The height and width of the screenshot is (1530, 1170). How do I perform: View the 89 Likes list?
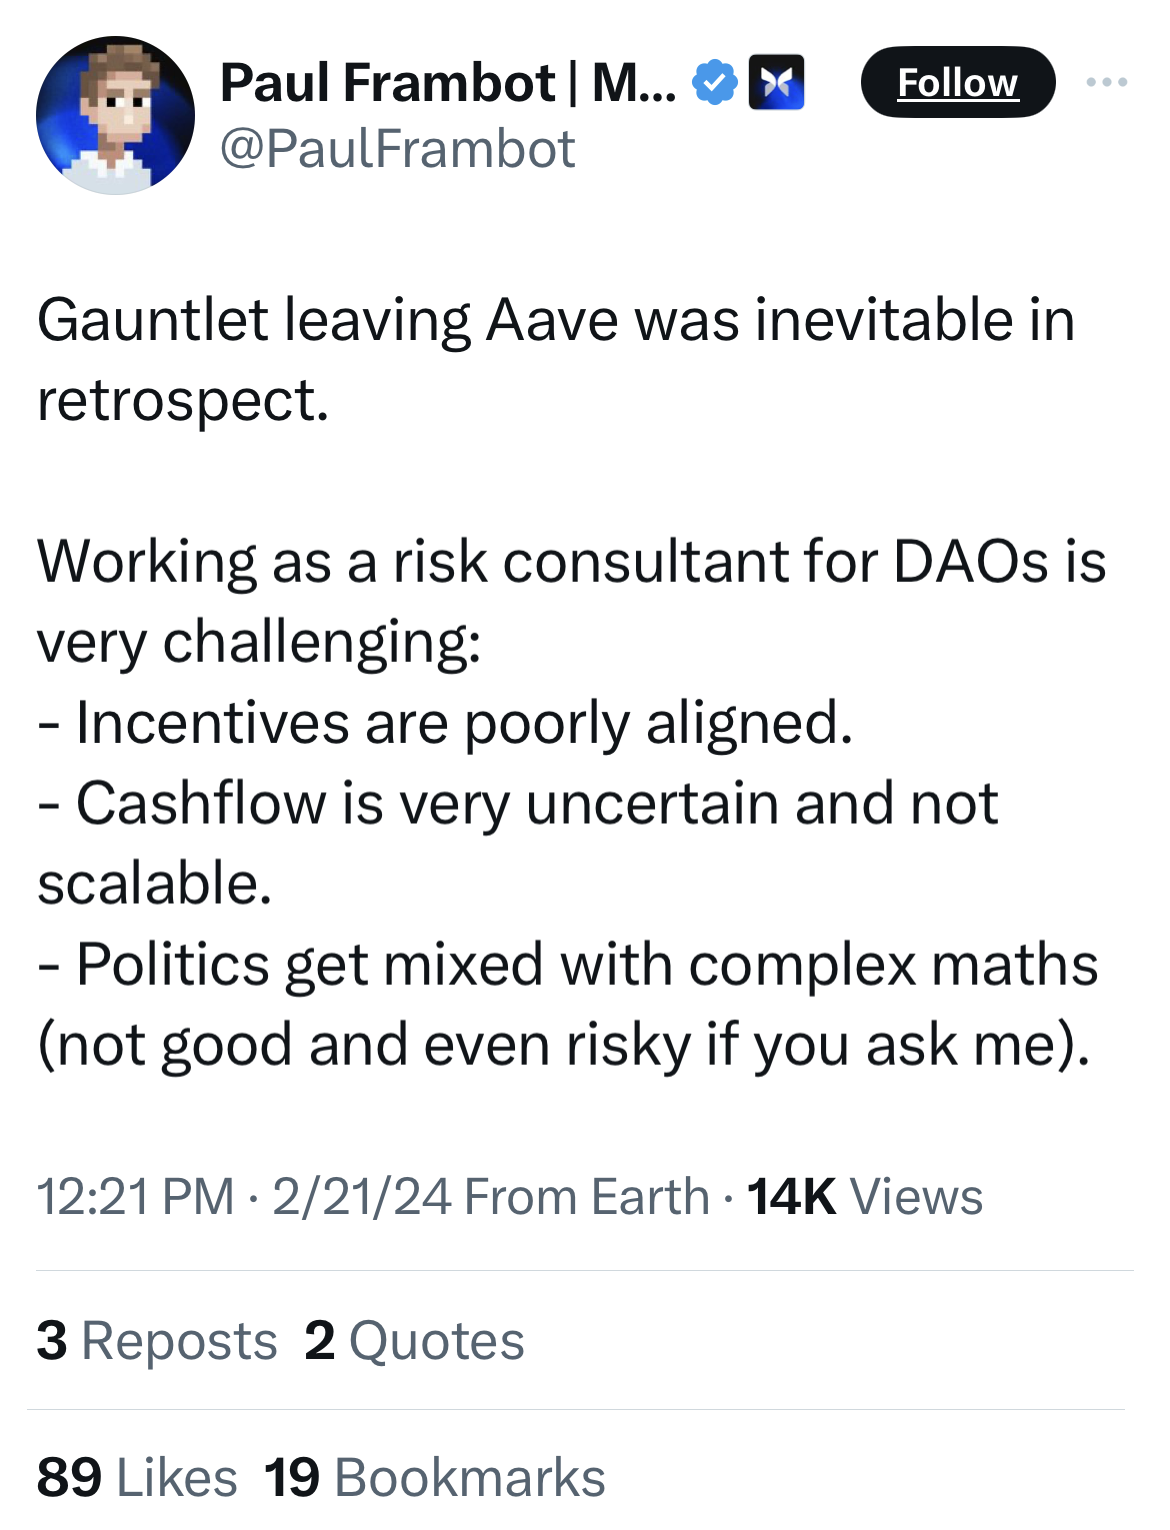point(137,1478)
